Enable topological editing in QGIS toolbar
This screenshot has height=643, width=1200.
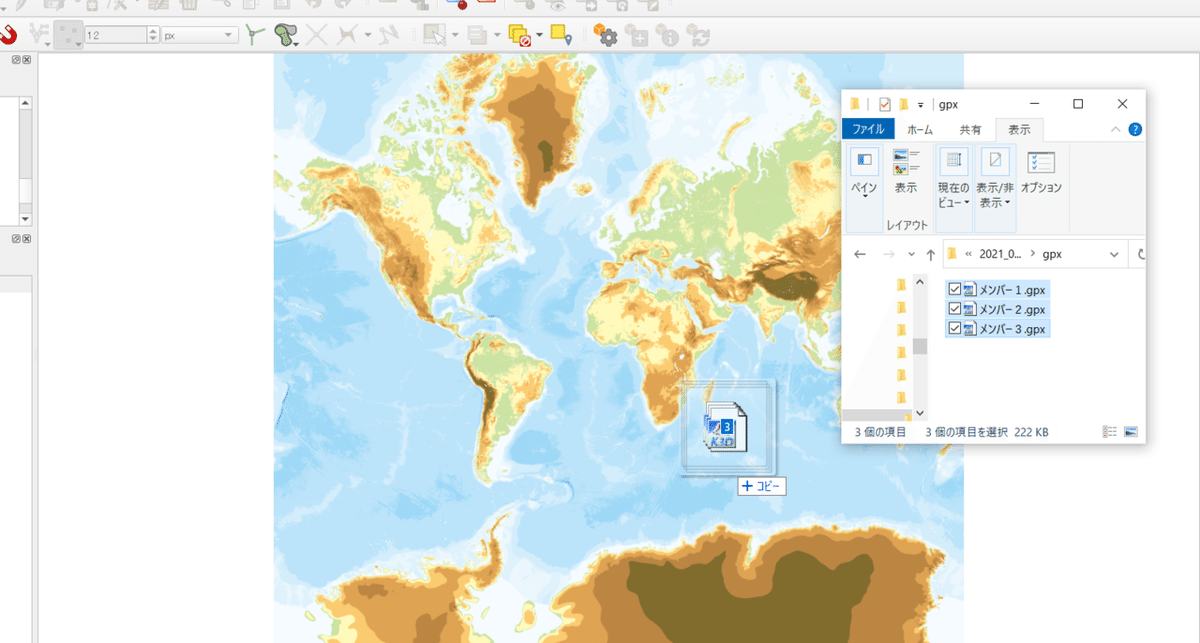(255, 35)
